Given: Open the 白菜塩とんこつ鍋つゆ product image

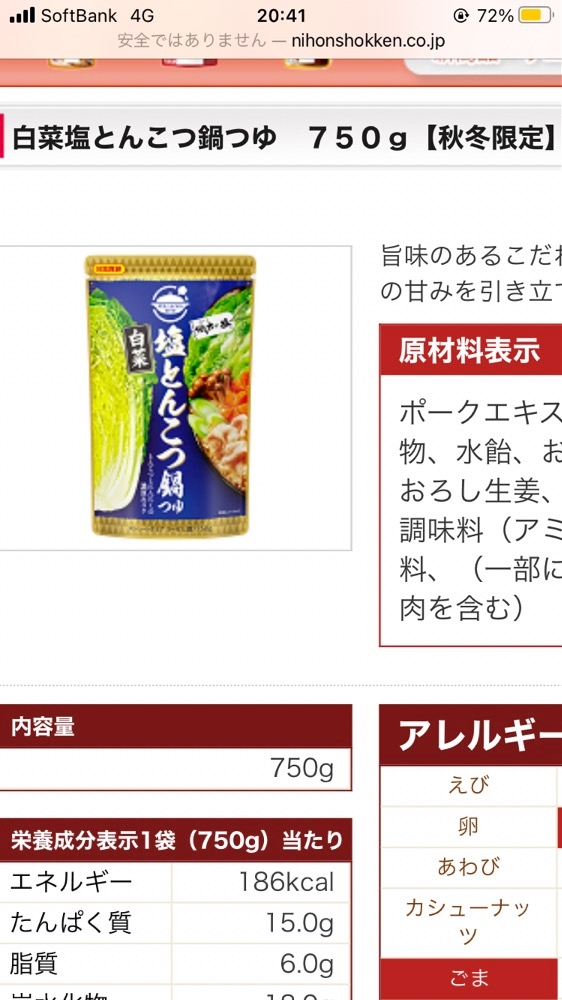Looking at the screenshot, I should [x=170, y=397].
